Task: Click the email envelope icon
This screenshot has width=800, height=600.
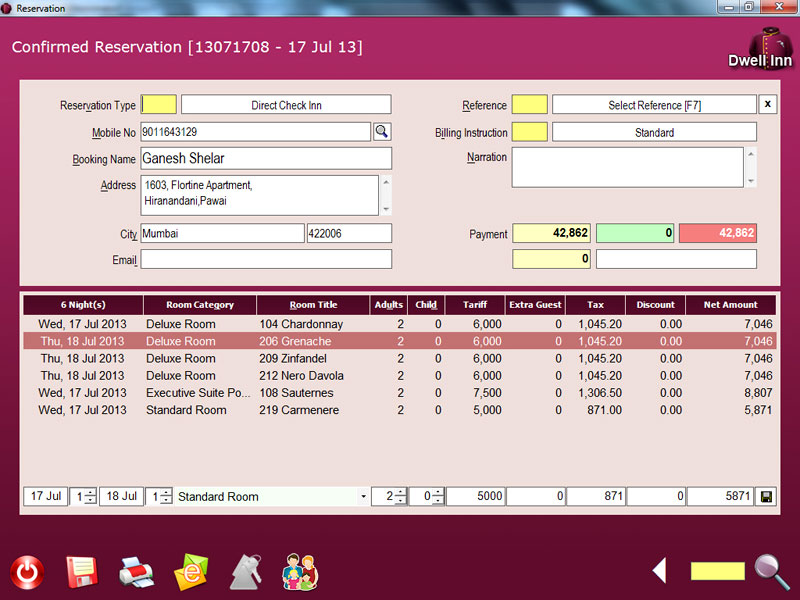Action: (190, 572)
